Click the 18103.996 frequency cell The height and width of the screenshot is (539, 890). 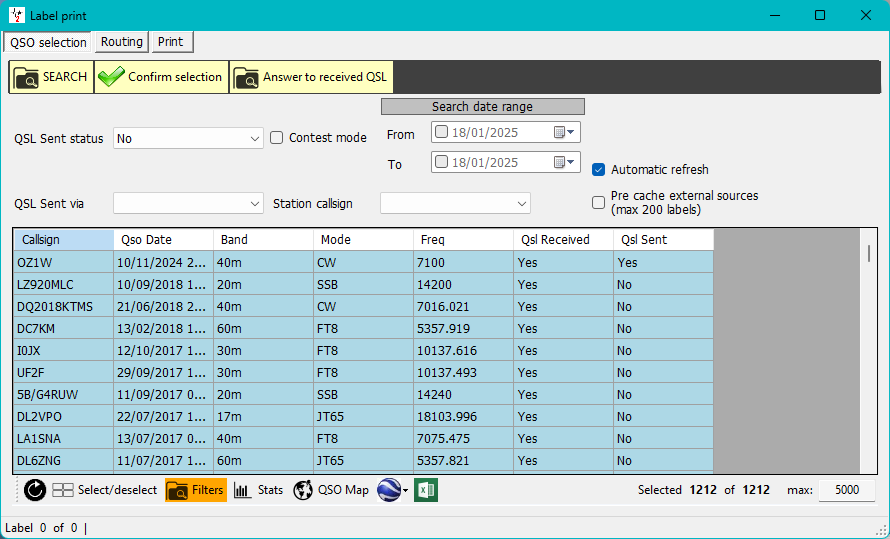(x=463, y=416)
